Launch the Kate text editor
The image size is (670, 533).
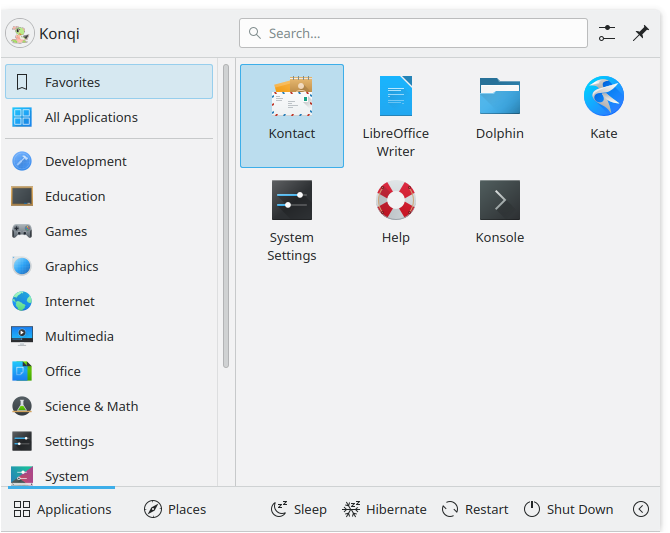pos(604,116)
